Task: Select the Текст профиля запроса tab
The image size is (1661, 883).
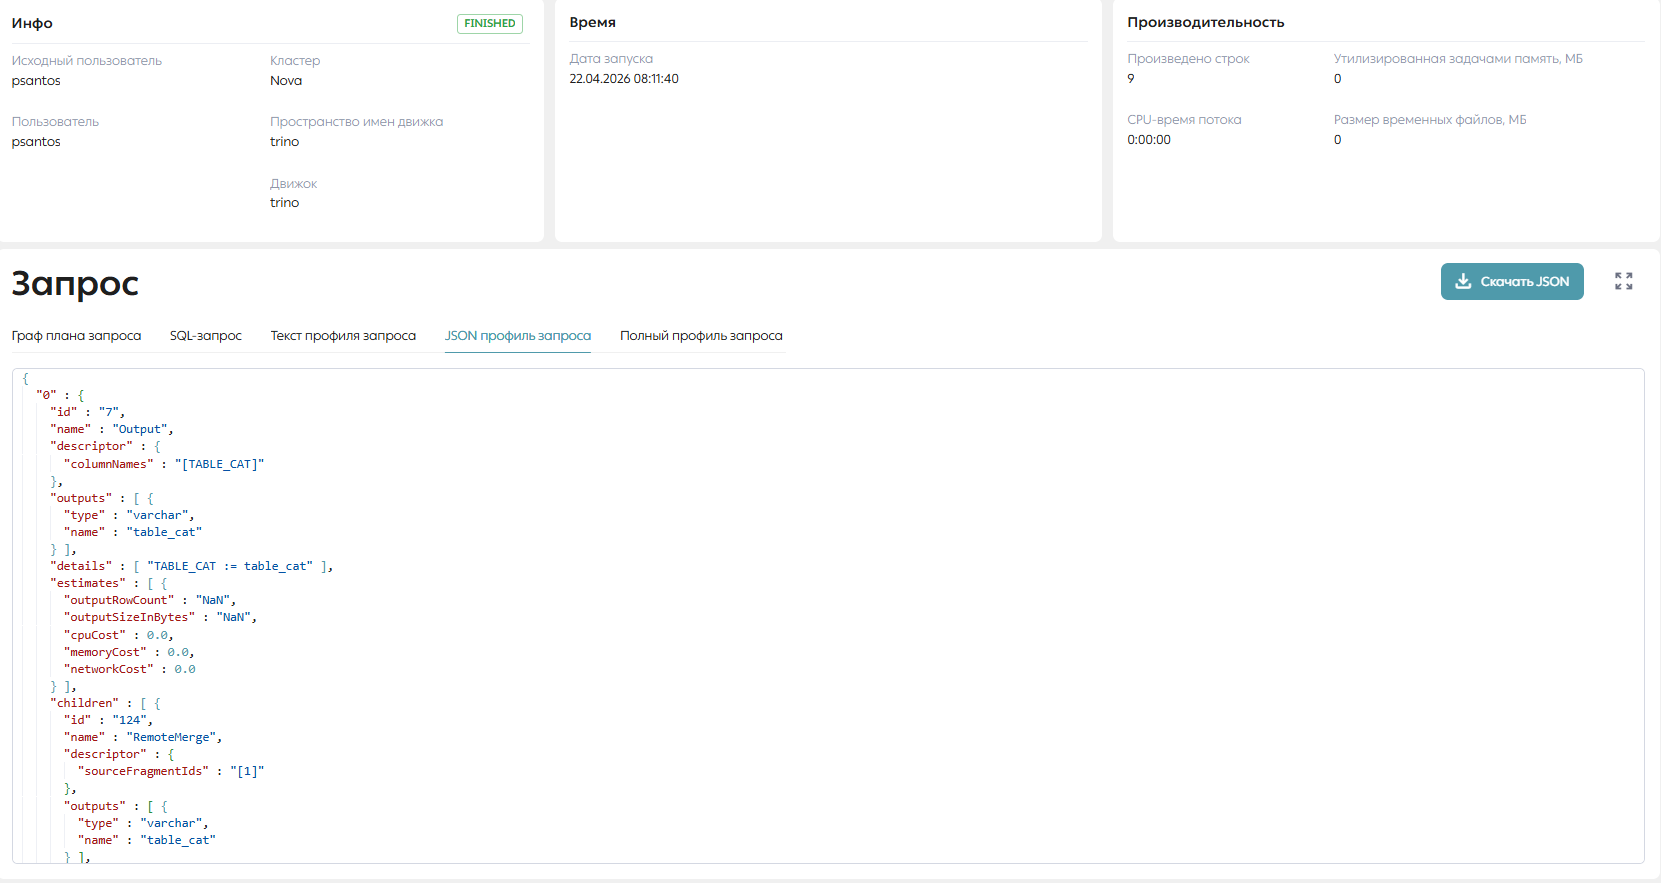Action: pyautogui.click(x=343, y=336)
